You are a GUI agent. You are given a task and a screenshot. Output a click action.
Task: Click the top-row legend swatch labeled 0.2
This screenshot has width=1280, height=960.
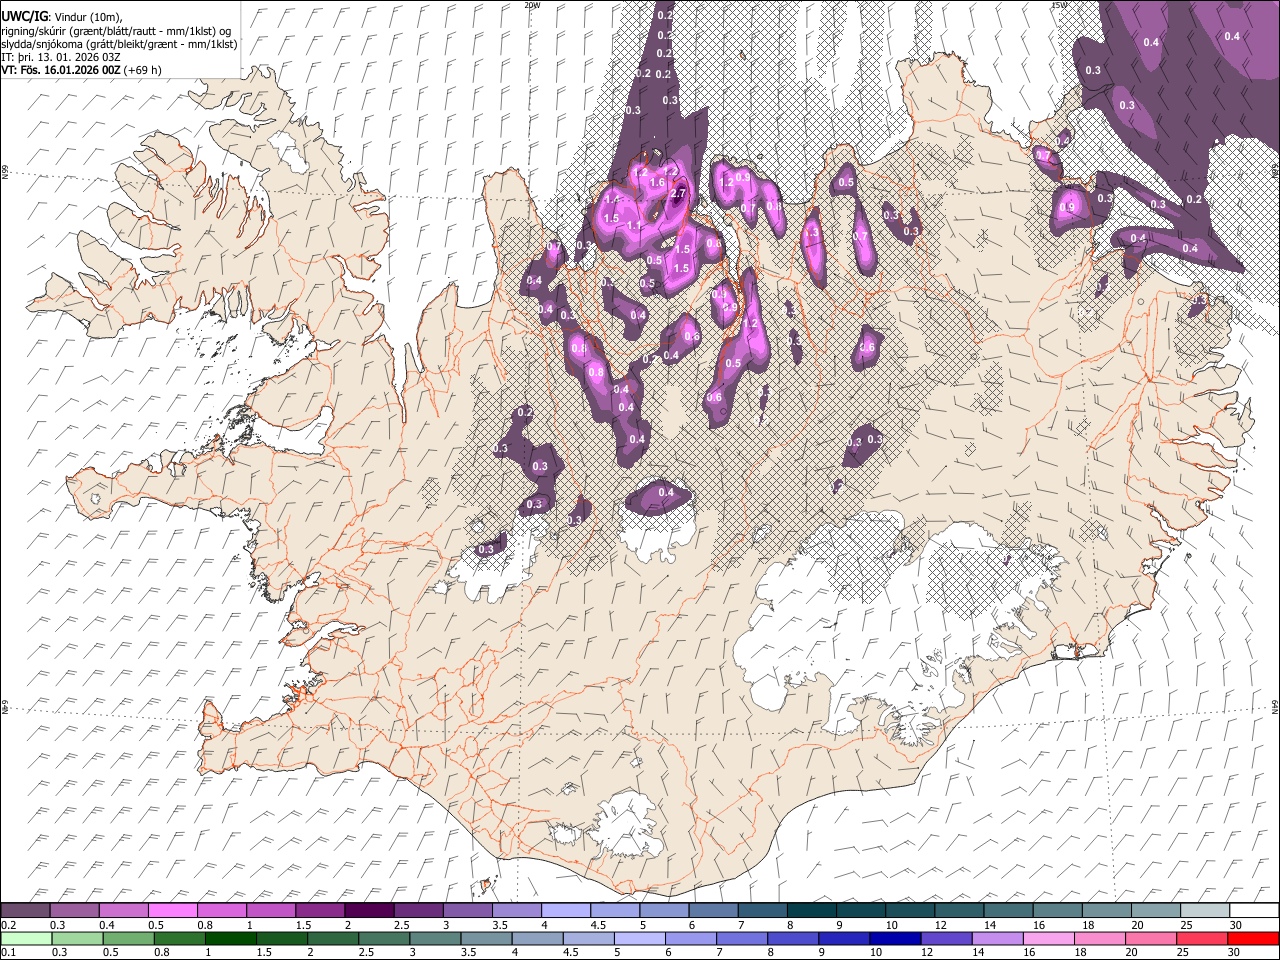(25, 910)
